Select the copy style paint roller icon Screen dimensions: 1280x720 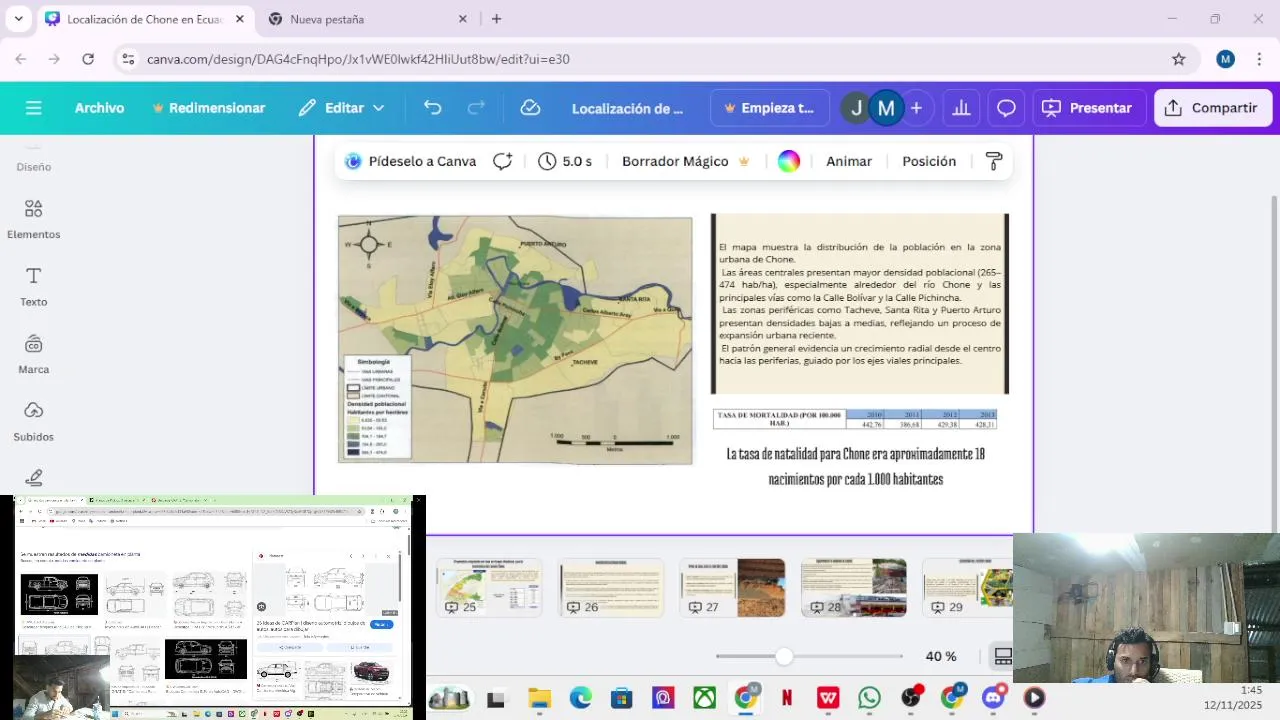tap(994, 161)
